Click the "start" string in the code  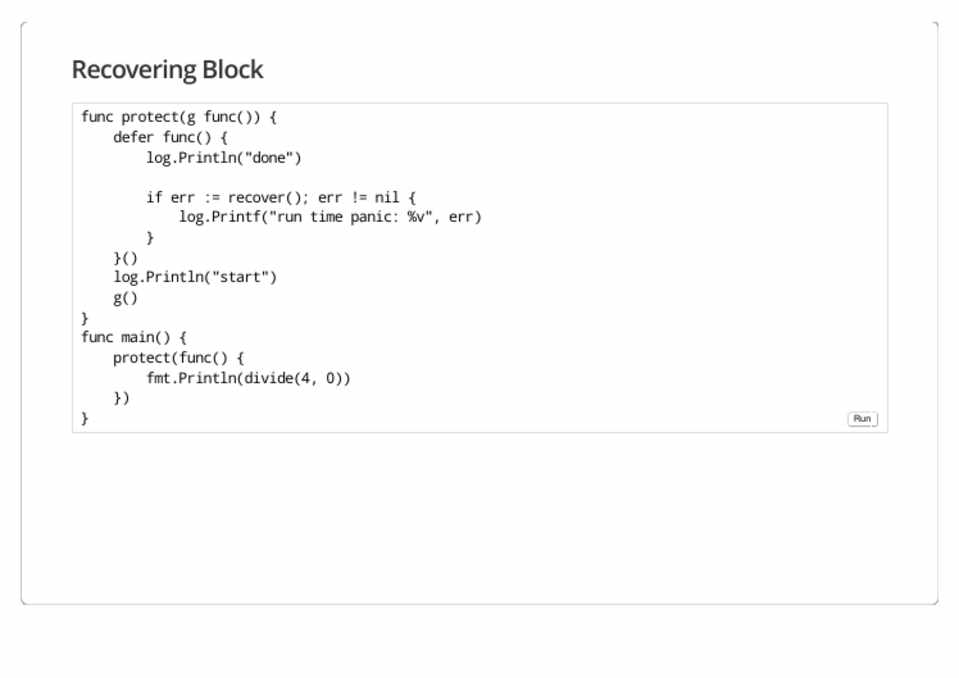click(248, 277)
